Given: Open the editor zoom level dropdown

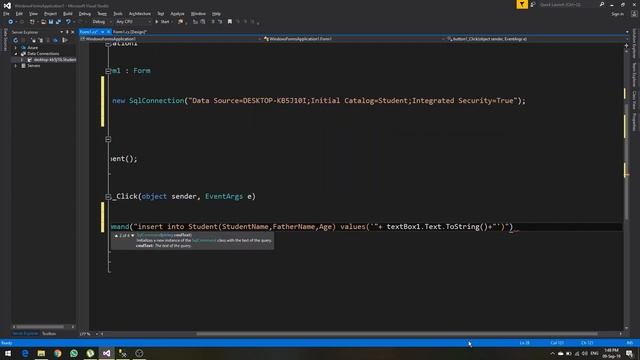Looking at the screenshot, I should coord(89,334).
